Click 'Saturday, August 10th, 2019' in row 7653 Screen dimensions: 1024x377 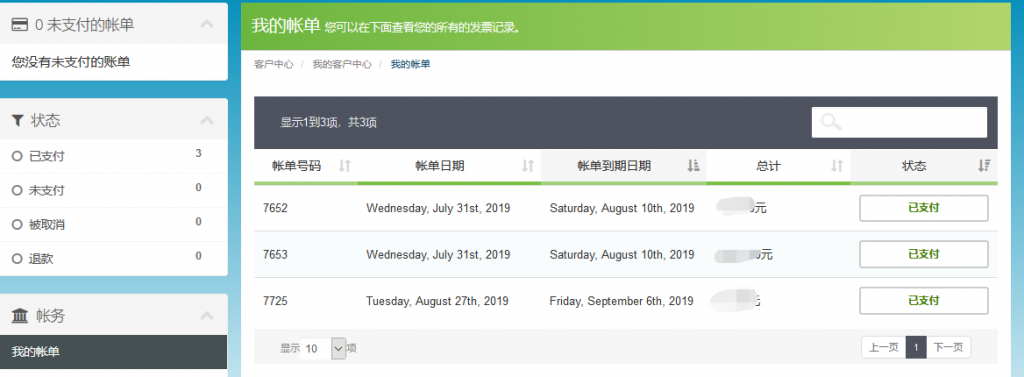pos(621,254)
